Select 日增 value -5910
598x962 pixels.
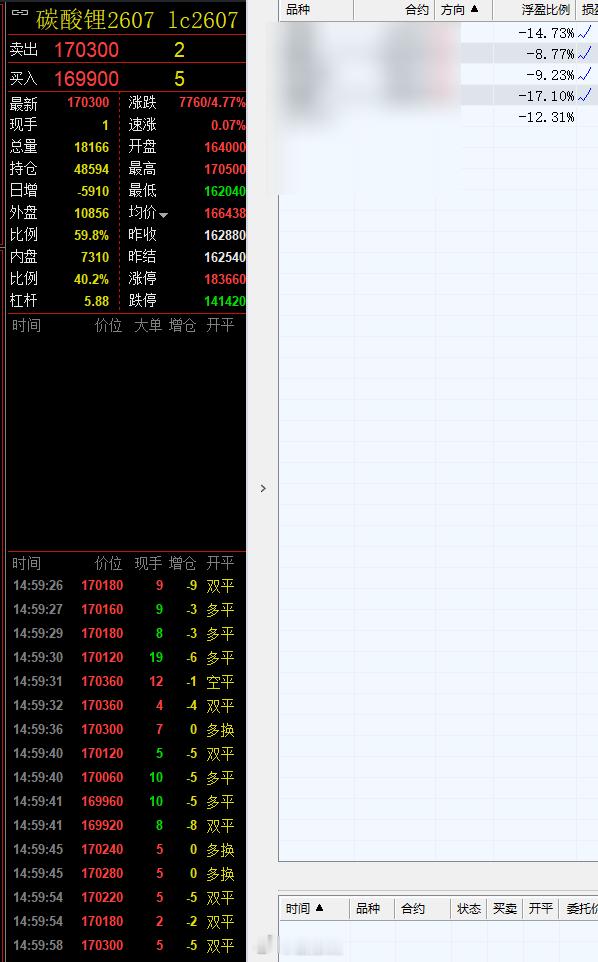tap(93, 191)
